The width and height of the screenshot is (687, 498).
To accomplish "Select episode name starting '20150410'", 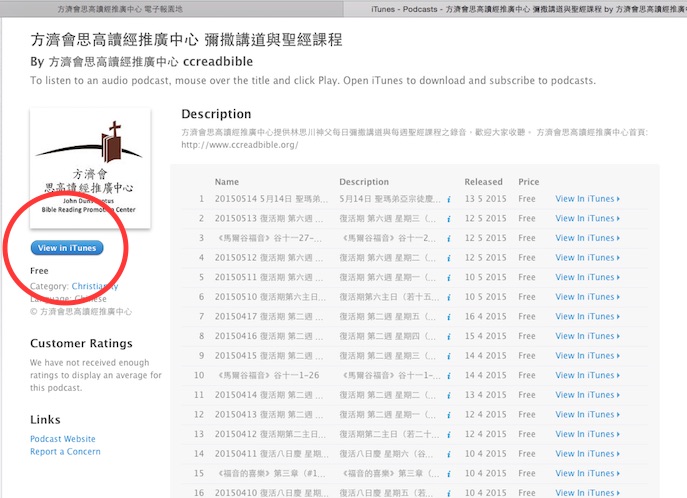I will click(x=271, y=493).
